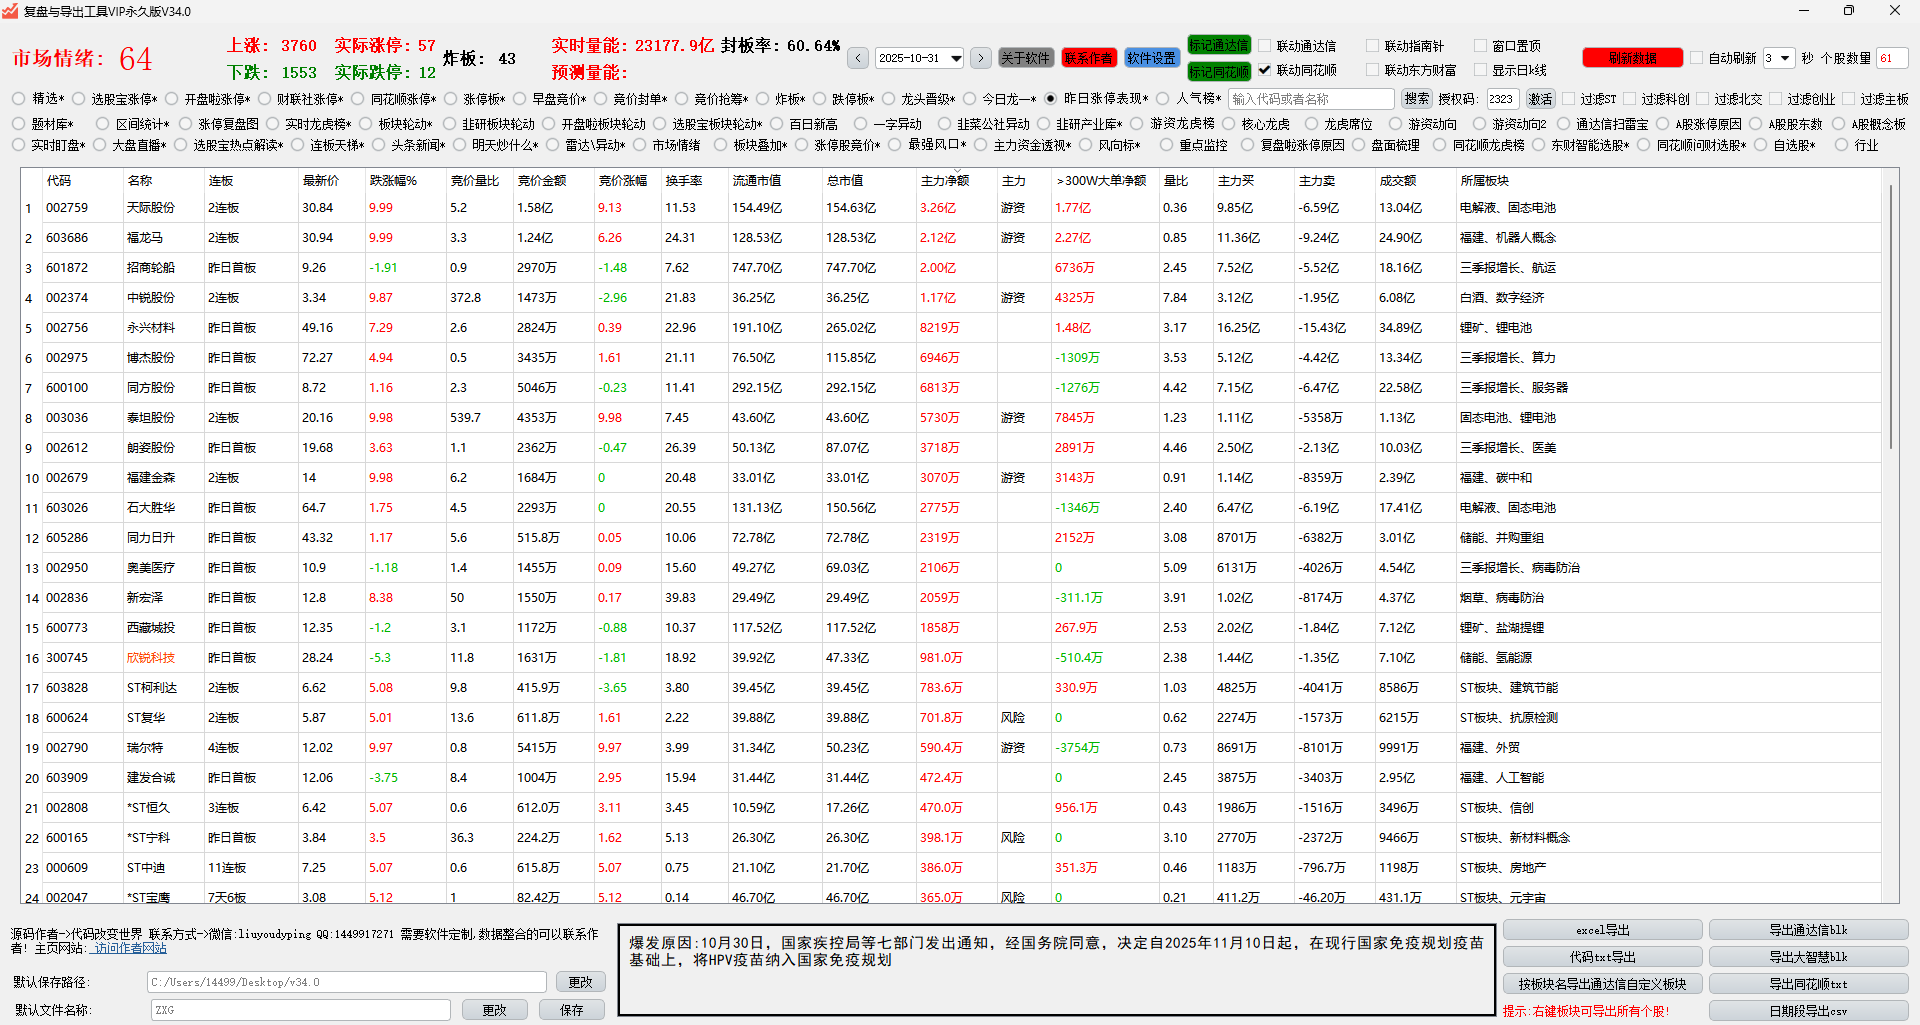This screenshot has height=1025, width=1920.
Task: Click the 搜索 search button
Action: click(x=1417, y=99)
